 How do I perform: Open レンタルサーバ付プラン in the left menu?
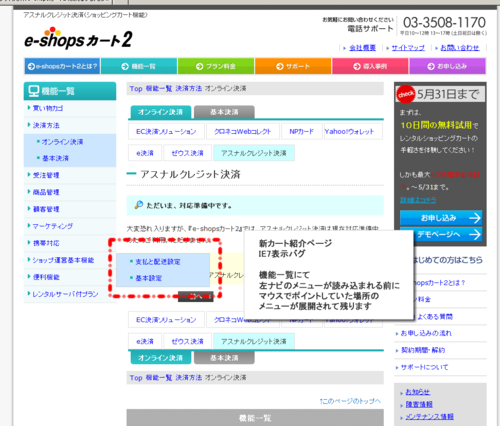tap(65, 294)
